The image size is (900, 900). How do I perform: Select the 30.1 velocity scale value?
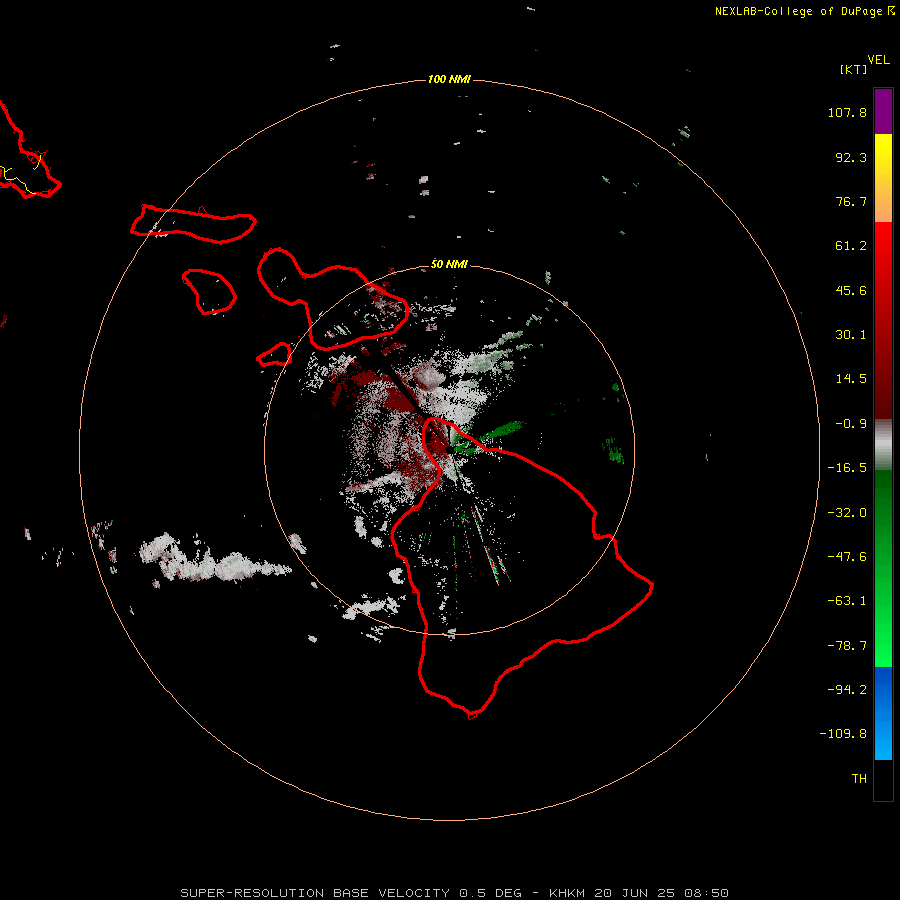851,335
